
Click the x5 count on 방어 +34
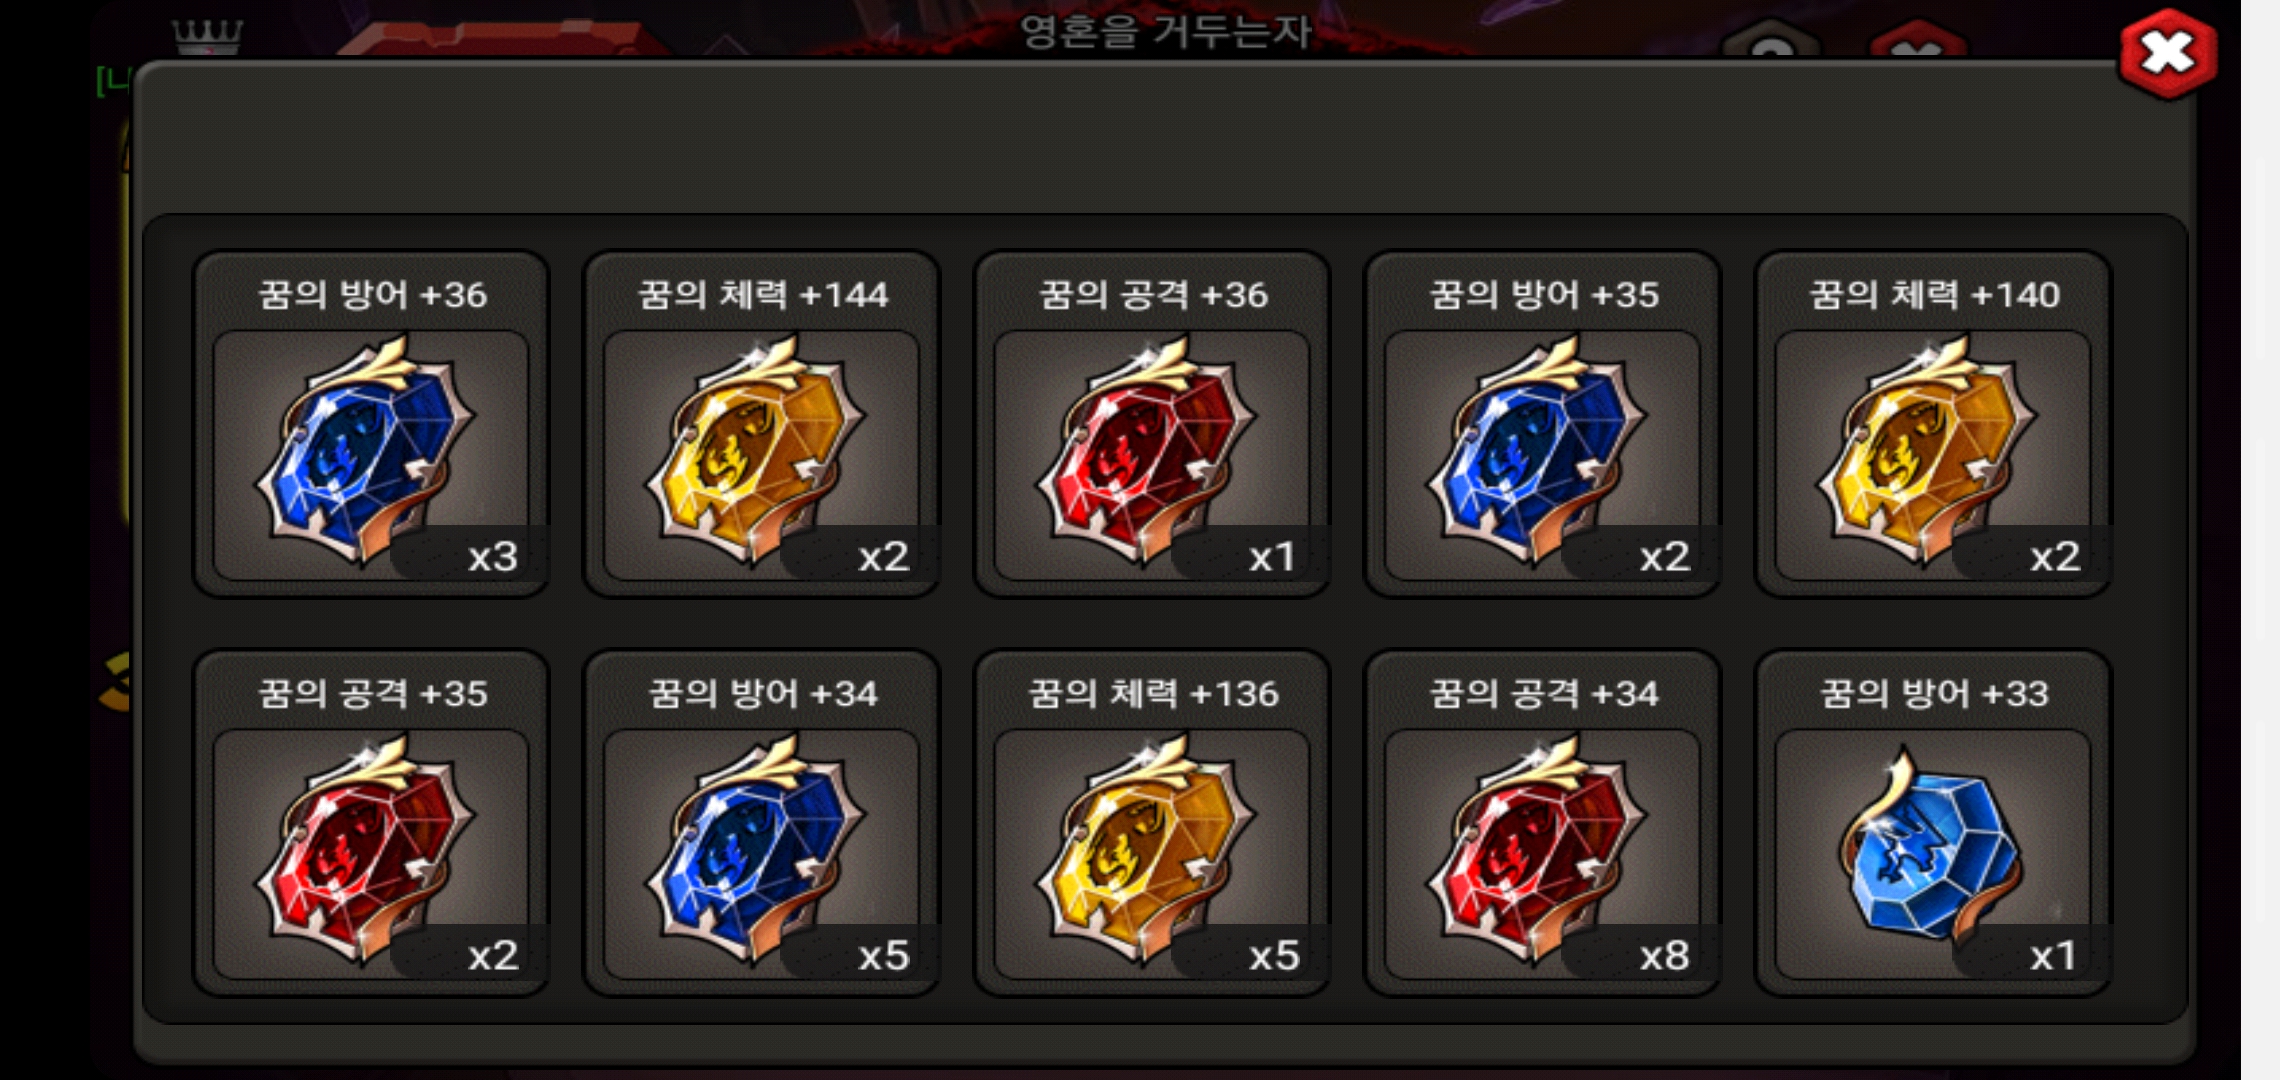click(x=884, y=956)
